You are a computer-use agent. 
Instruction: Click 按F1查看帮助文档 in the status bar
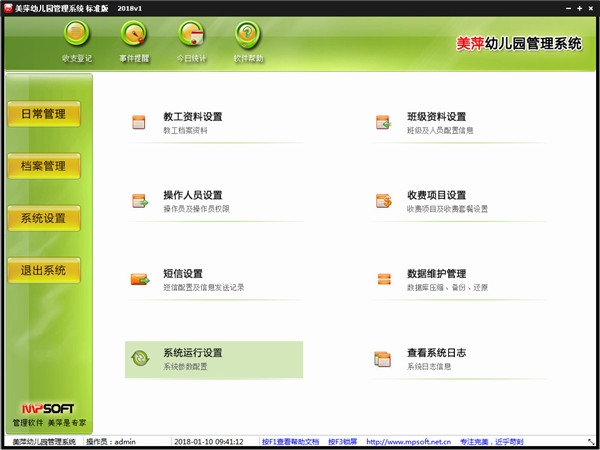point(290,441)
